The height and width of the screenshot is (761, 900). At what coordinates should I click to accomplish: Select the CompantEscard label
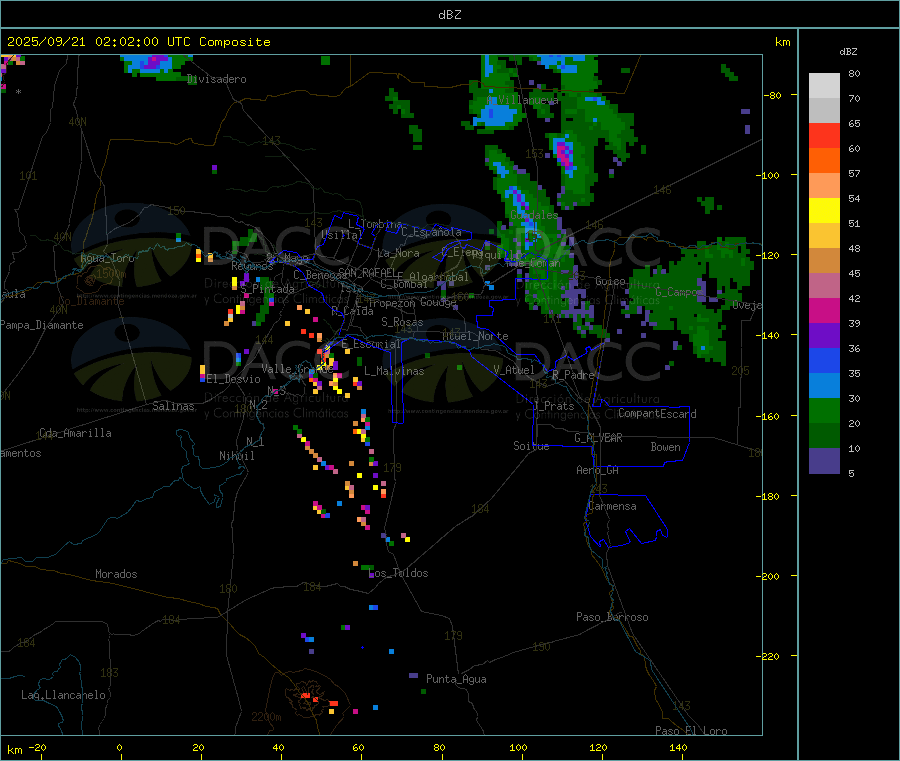657,414
